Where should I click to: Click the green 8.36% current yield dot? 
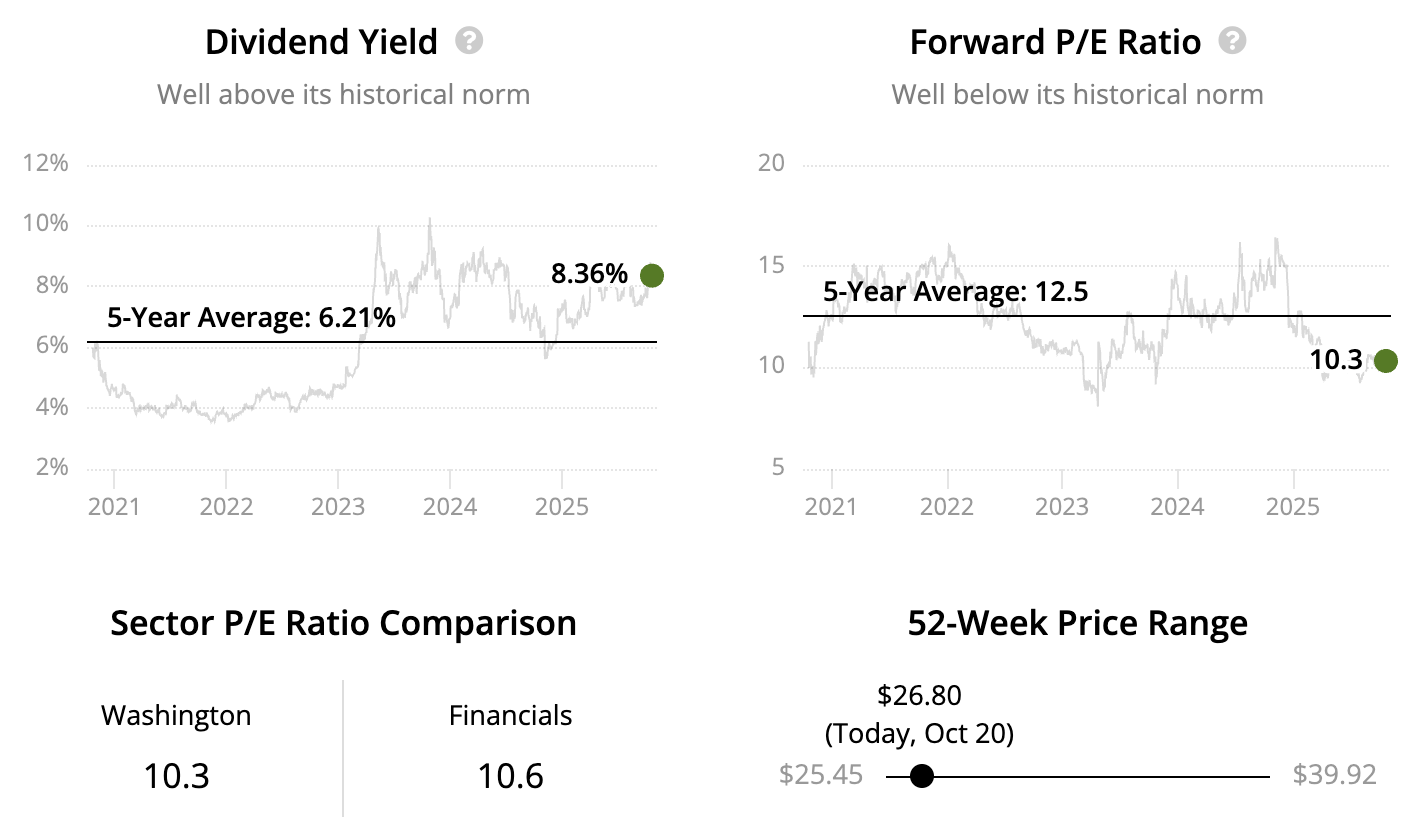pos(652,275)
